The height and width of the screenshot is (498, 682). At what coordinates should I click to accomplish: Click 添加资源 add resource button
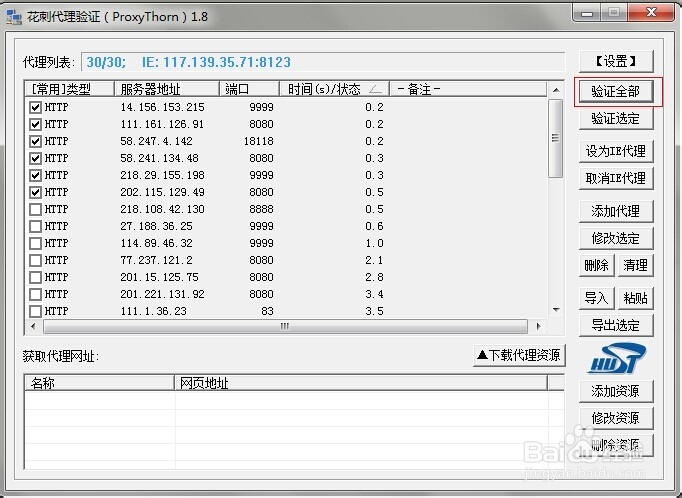[616, 391]
